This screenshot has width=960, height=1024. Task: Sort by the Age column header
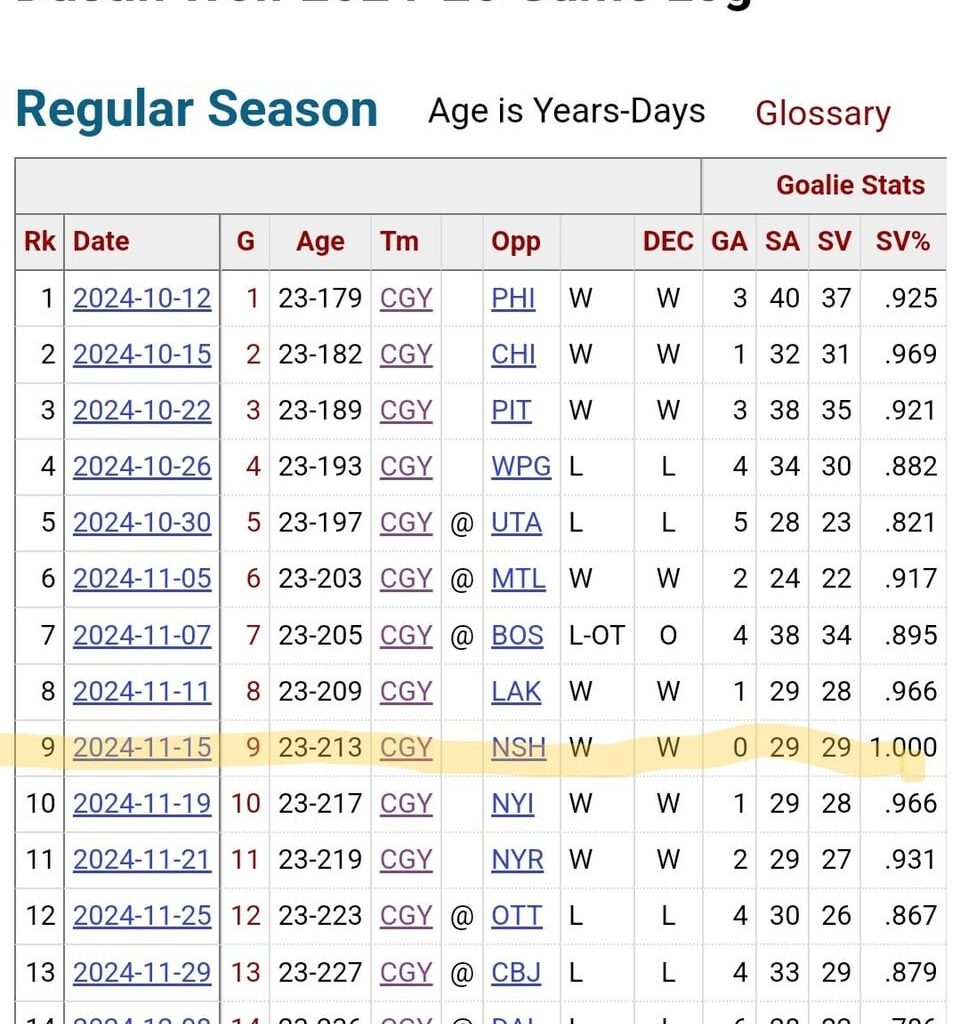[x=320, y=241]
